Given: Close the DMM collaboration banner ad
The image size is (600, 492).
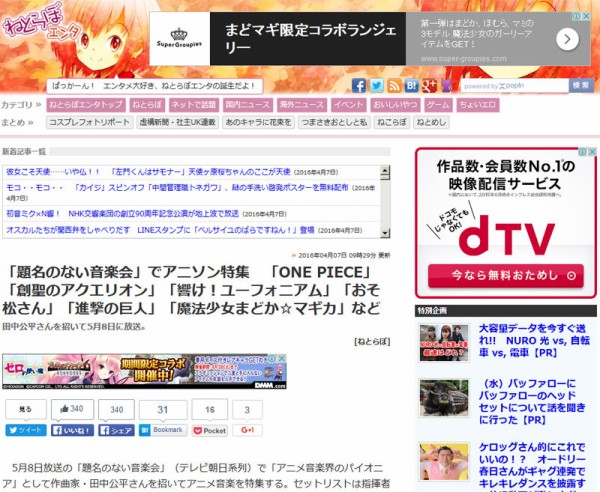Looking at the screenshot, I should (282, 358).
